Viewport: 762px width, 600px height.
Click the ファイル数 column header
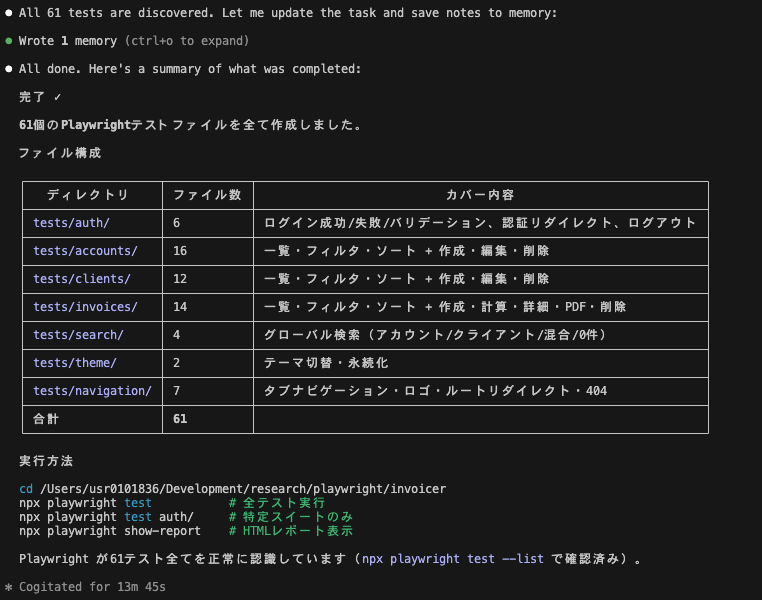point(207,195)
